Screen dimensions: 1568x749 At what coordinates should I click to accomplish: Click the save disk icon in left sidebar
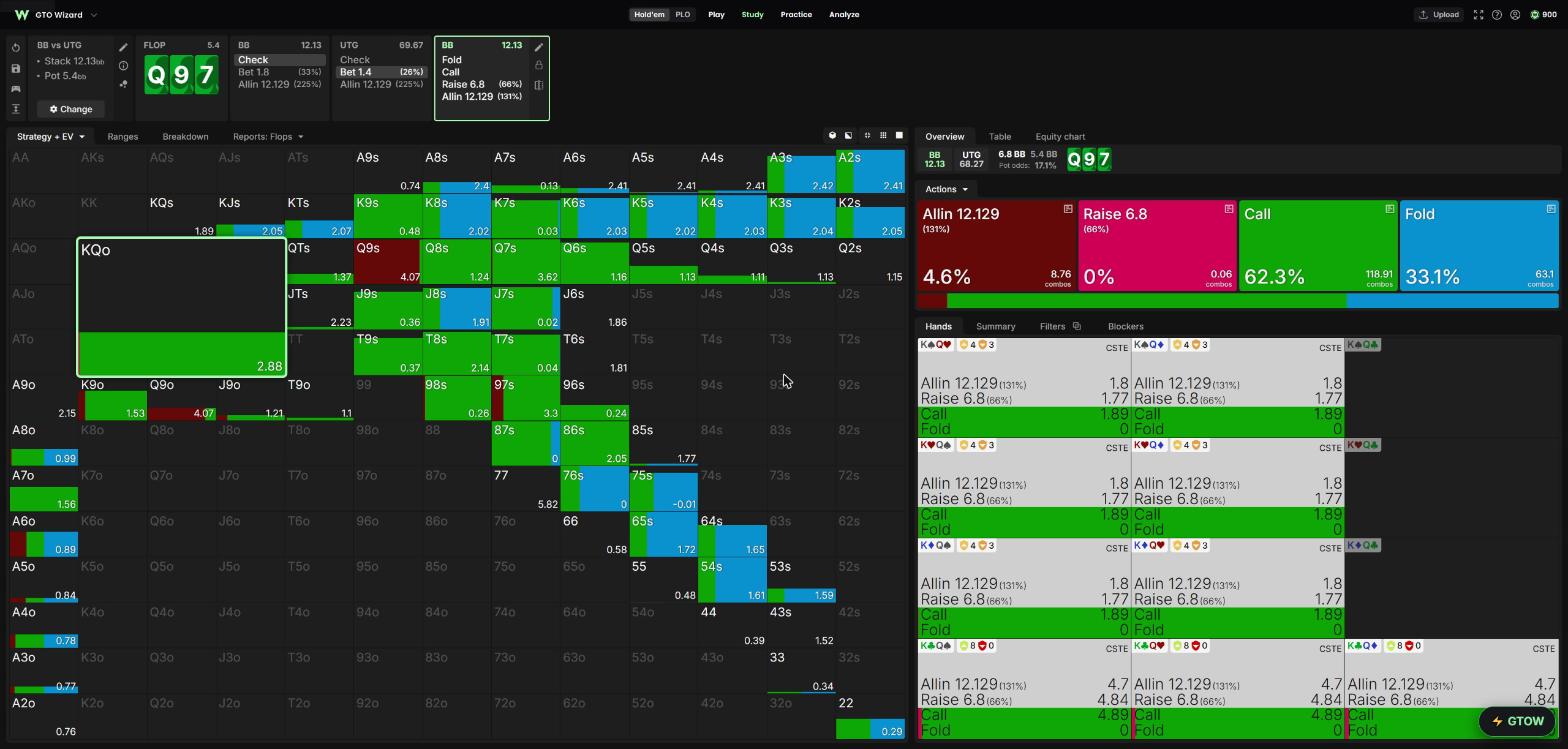pos(16,69)
